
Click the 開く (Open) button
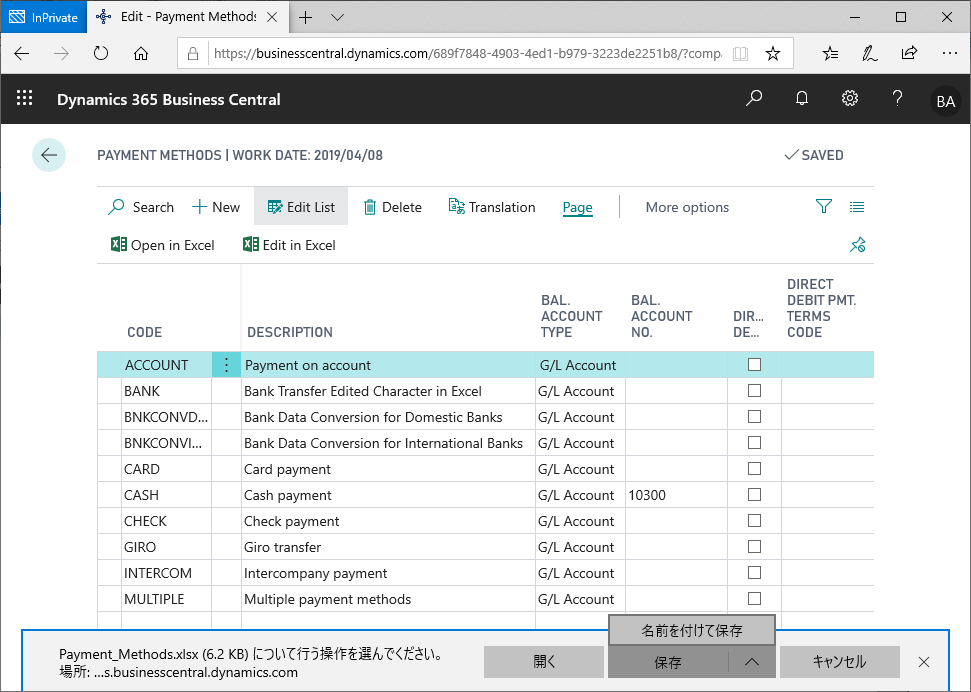click(x=544, y=662)
